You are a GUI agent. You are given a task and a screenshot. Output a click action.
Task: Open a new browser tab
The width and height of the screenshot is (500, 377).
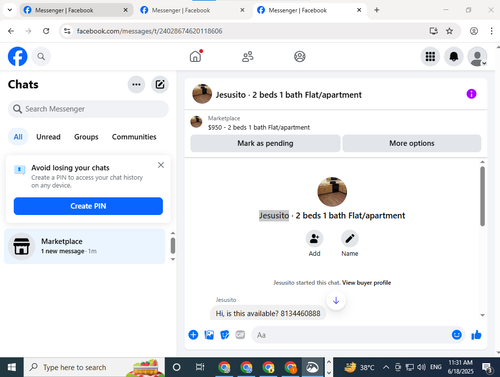click(377, 10)
